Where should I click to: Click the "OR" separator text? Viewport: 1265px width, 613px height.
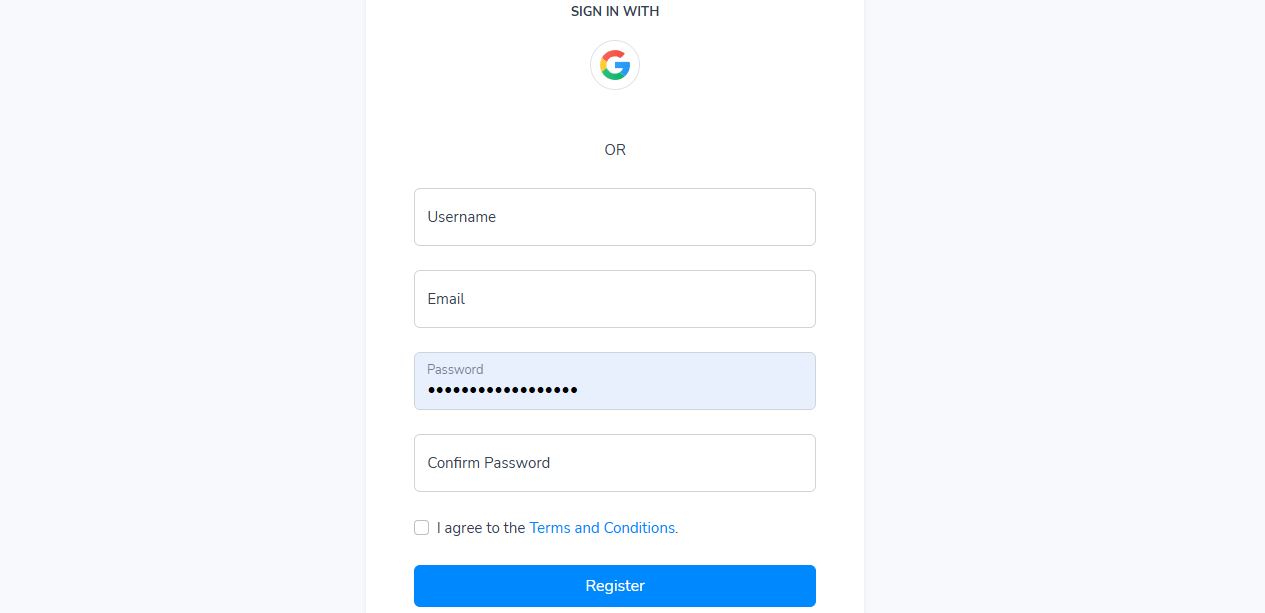point(615,150)
